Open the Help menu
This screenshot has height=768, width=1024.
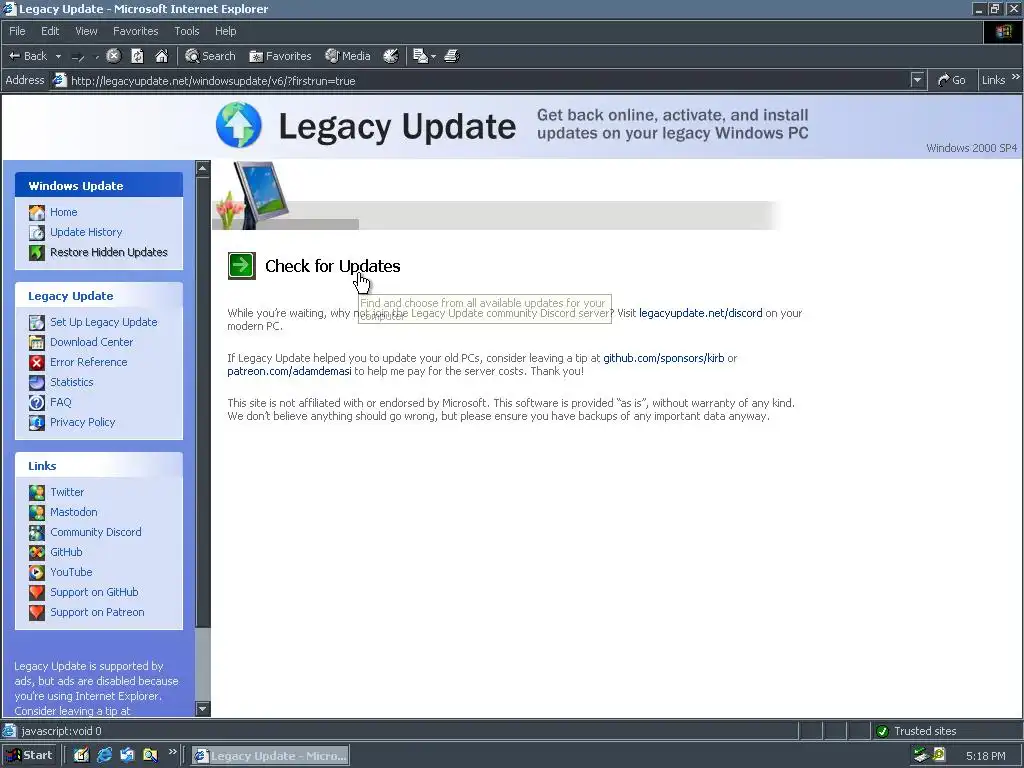click(x=225, y=31)
